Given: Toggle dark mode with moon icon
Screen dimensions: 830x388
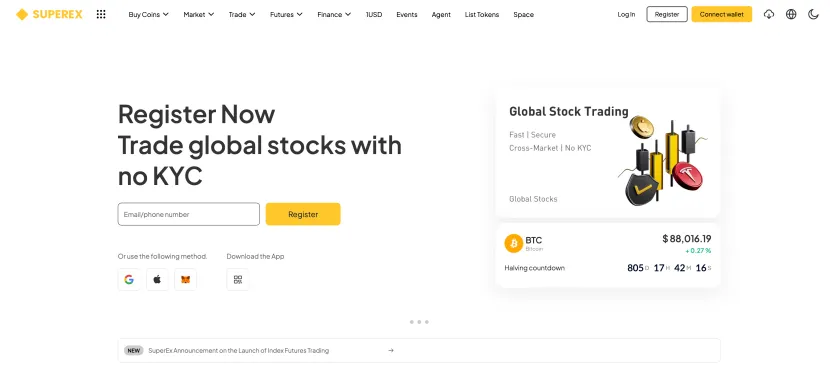Looking at the screenshot, I should pyautogui.click(x=813, y=14).
